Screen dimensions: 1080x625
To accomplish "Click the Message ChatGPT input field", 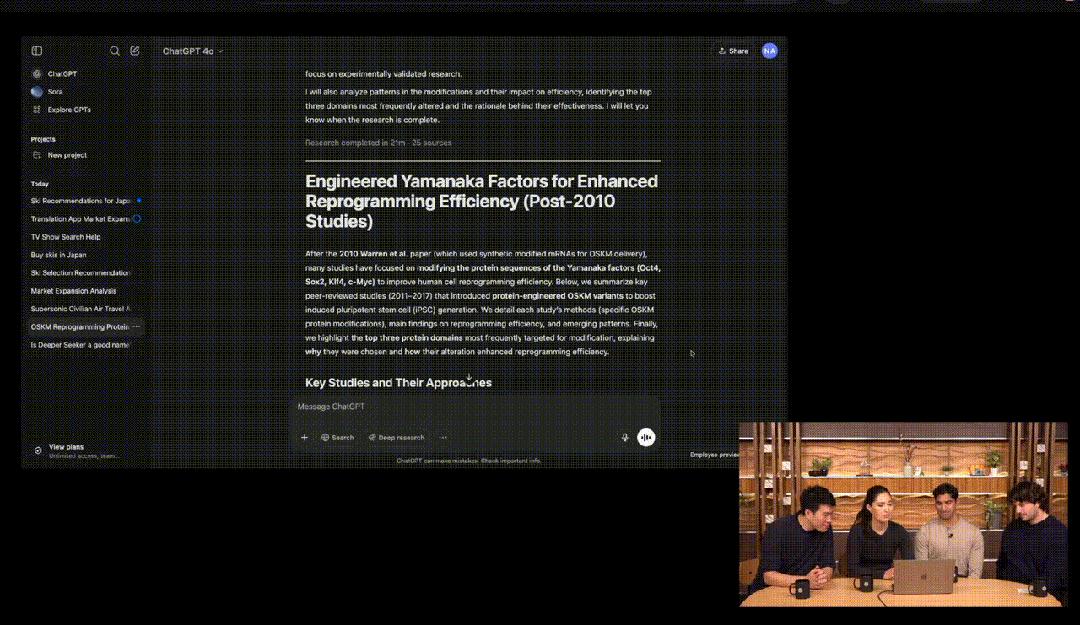I will point(475,407).
